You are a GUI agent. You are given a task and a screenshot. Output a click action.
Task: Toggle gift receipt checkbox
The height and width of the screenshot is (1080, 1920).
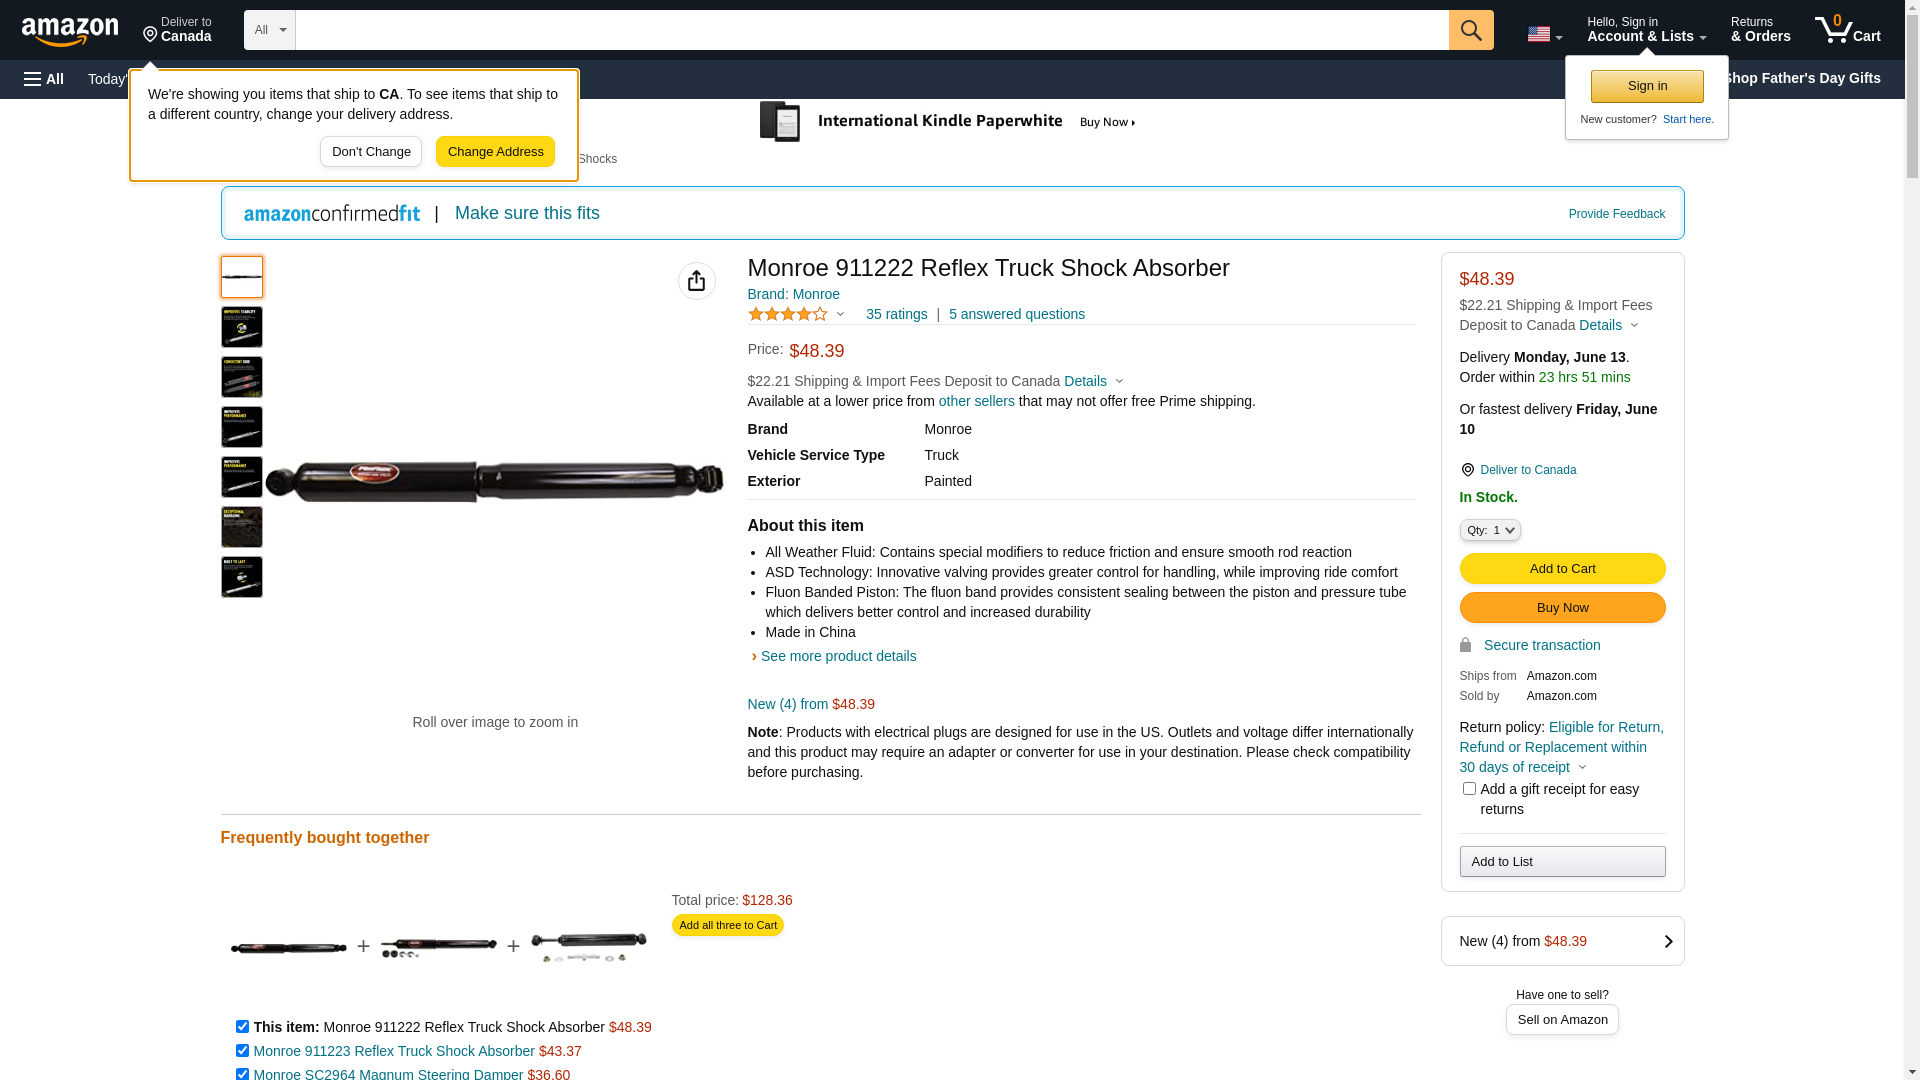tap(1469, 789)
